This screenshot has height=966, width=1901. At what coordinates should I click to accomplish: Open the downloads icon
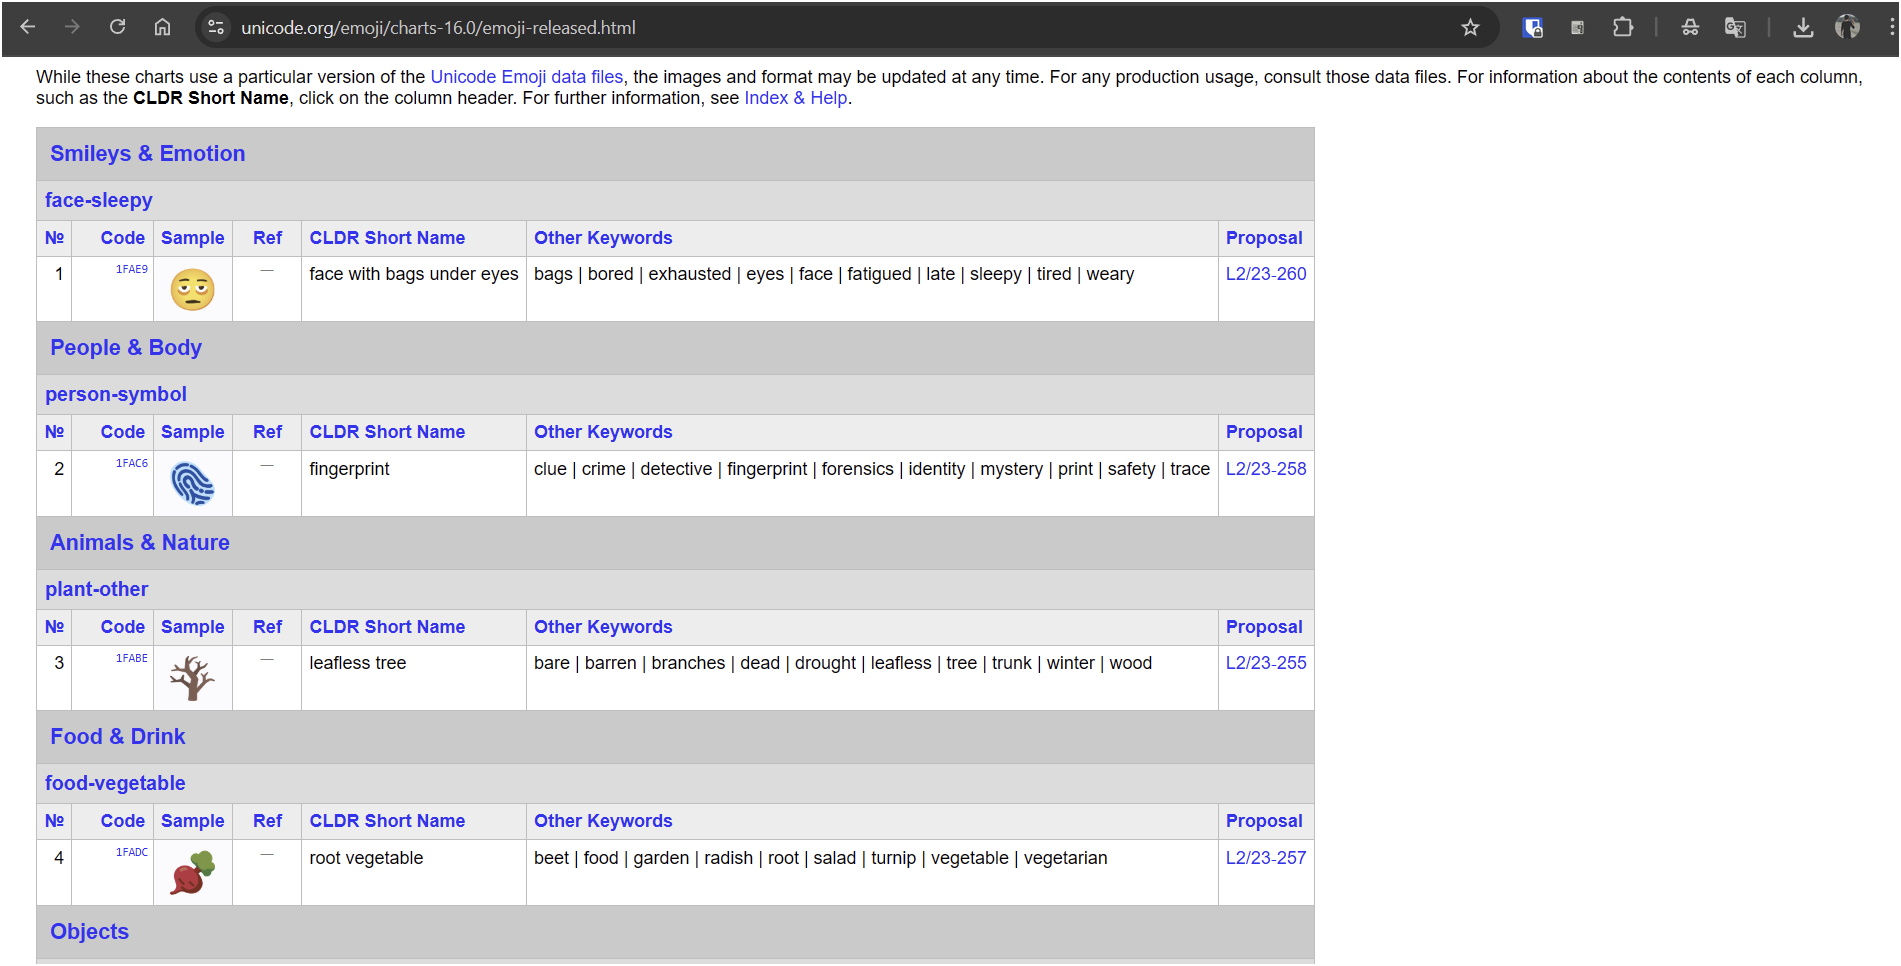click(x=1803, y=27)
